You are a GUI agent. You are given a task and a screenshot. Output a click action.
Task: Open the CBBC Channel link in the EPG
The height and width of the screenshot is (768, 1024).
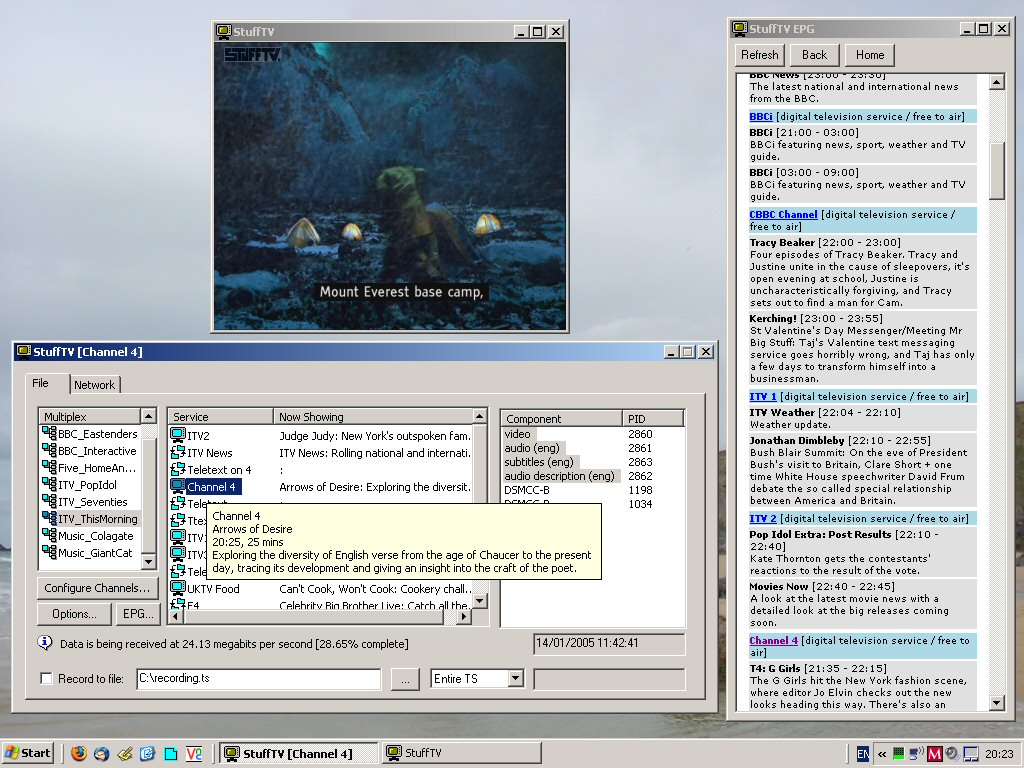tap(784, 214)
